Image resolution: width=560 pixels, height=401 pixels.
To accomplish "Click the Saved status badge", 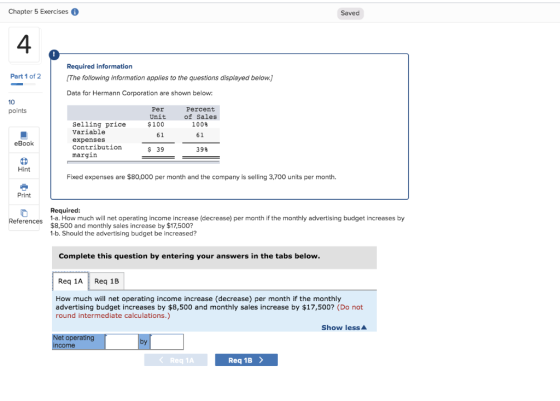I will 350,13.
